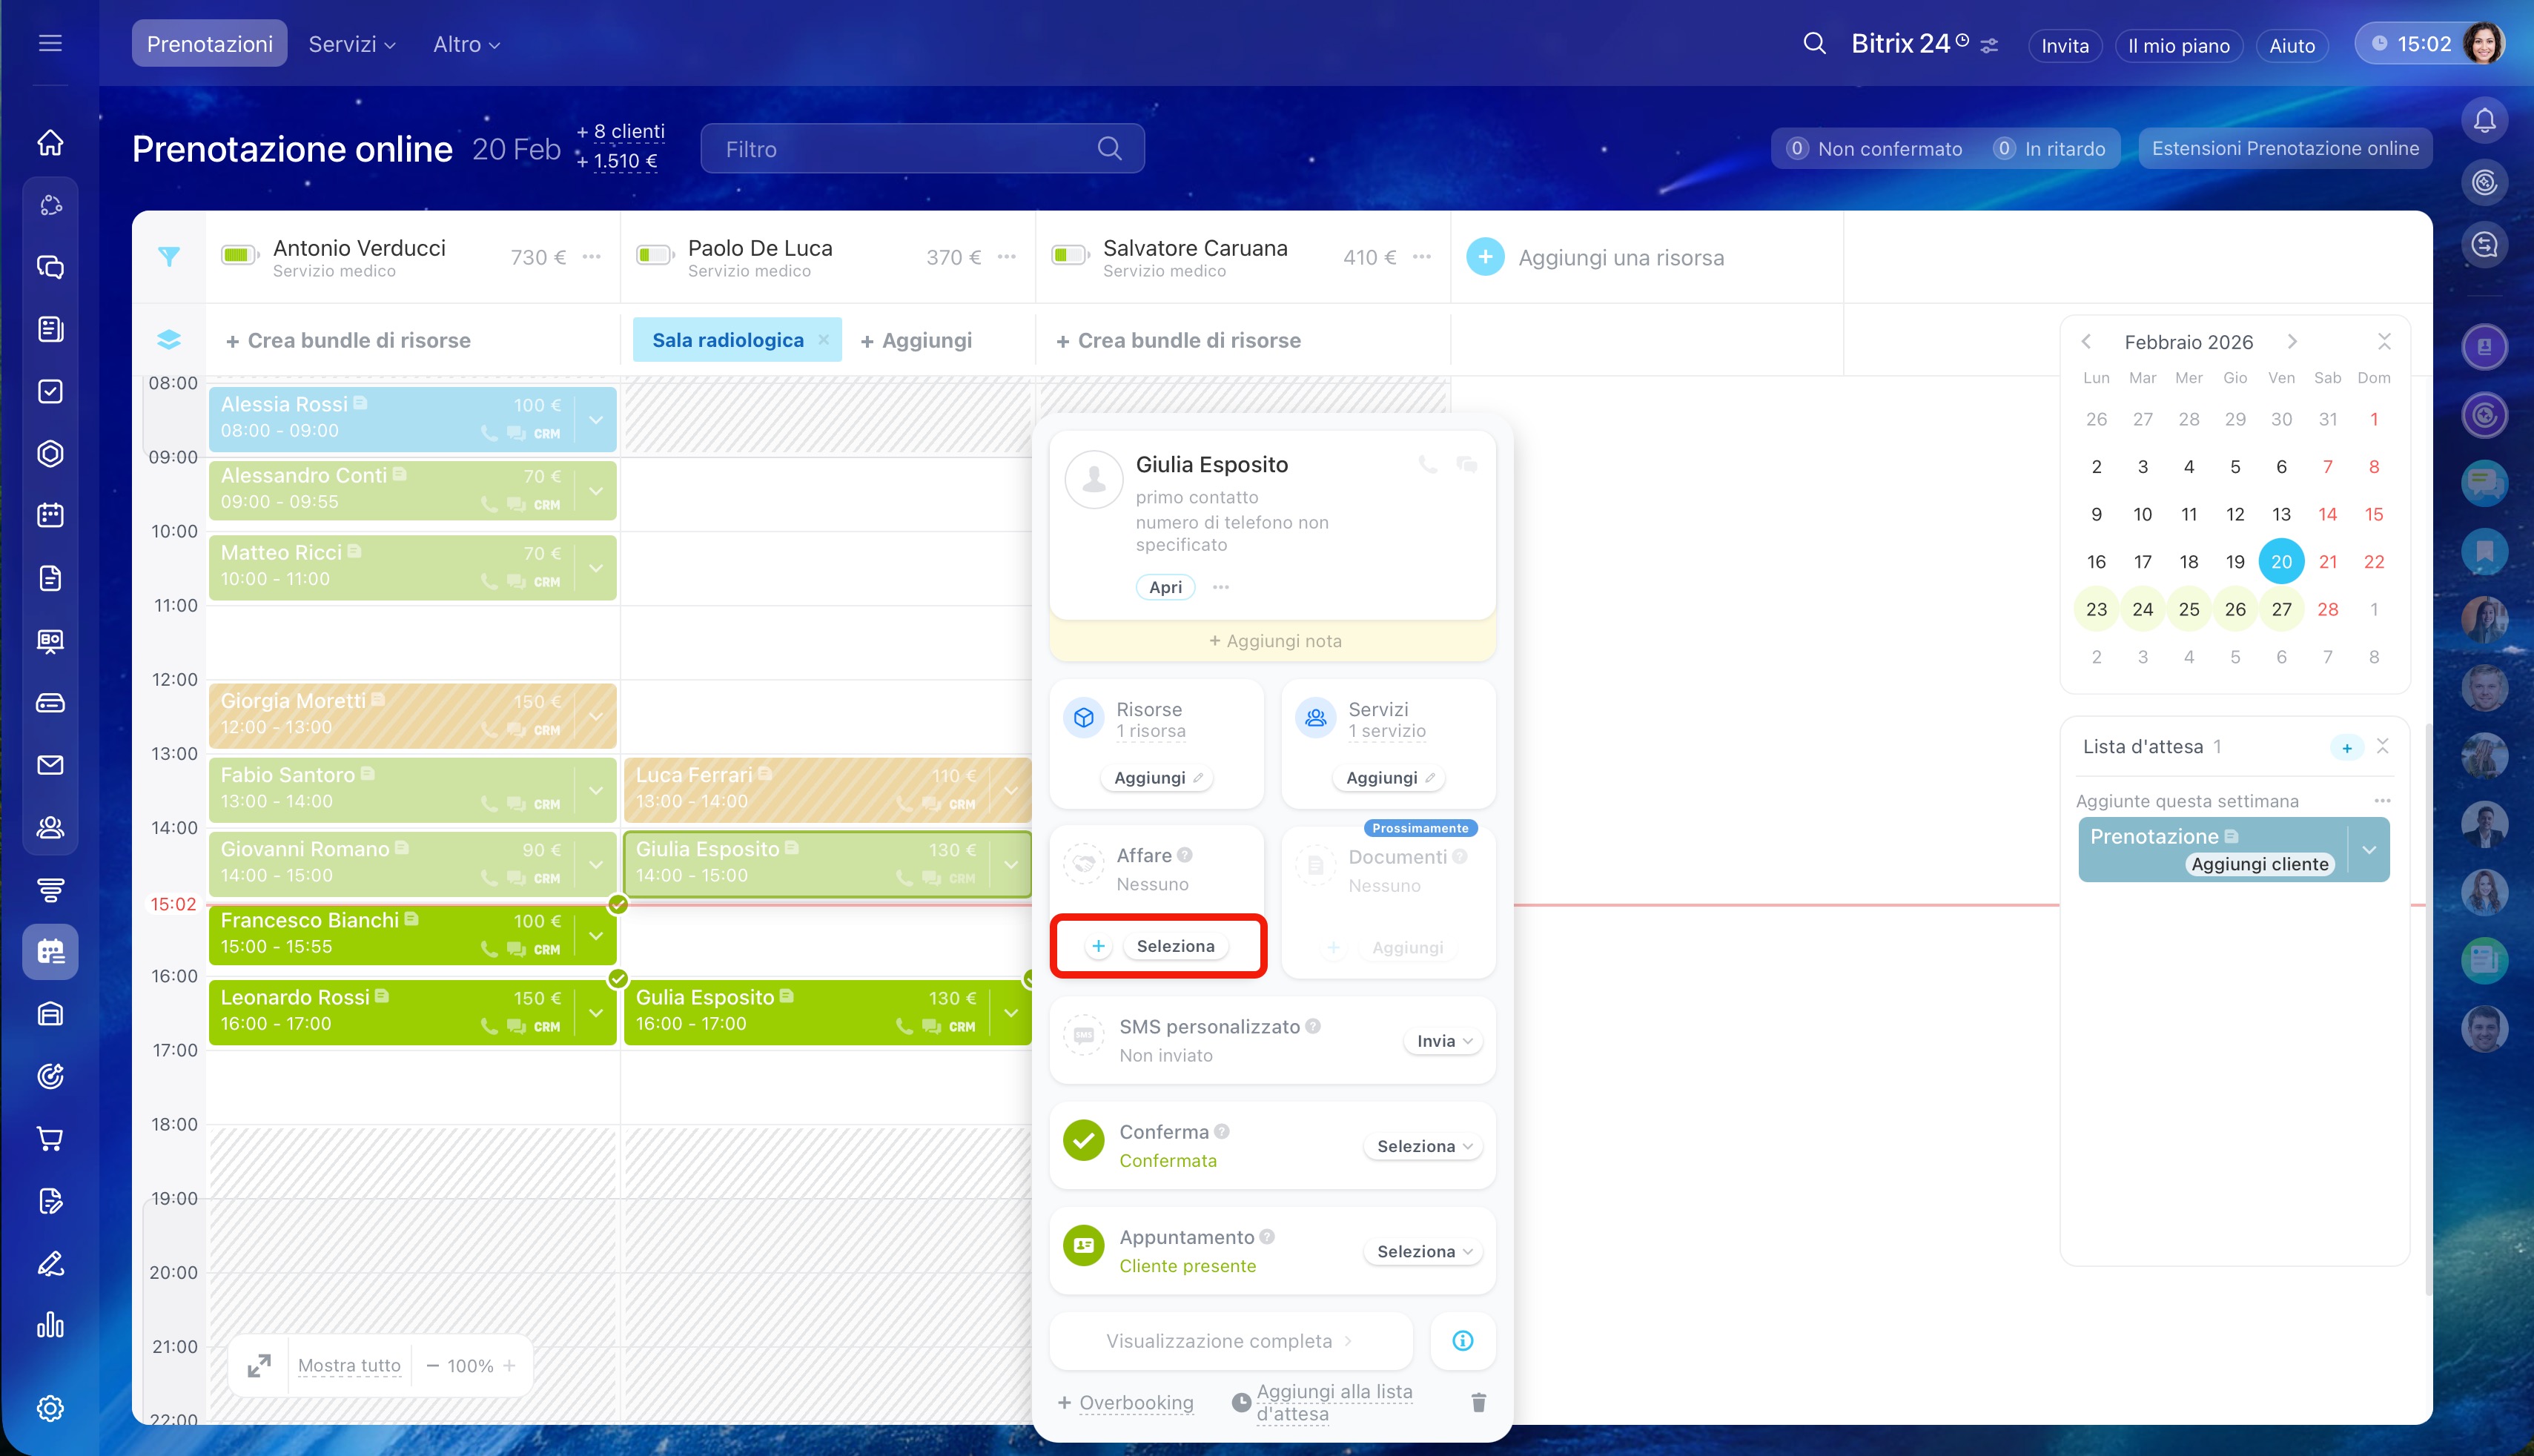Open the home icon in left sidebar
Image resolution: width=2534 pixels, height=1456 pixels.
50,143
